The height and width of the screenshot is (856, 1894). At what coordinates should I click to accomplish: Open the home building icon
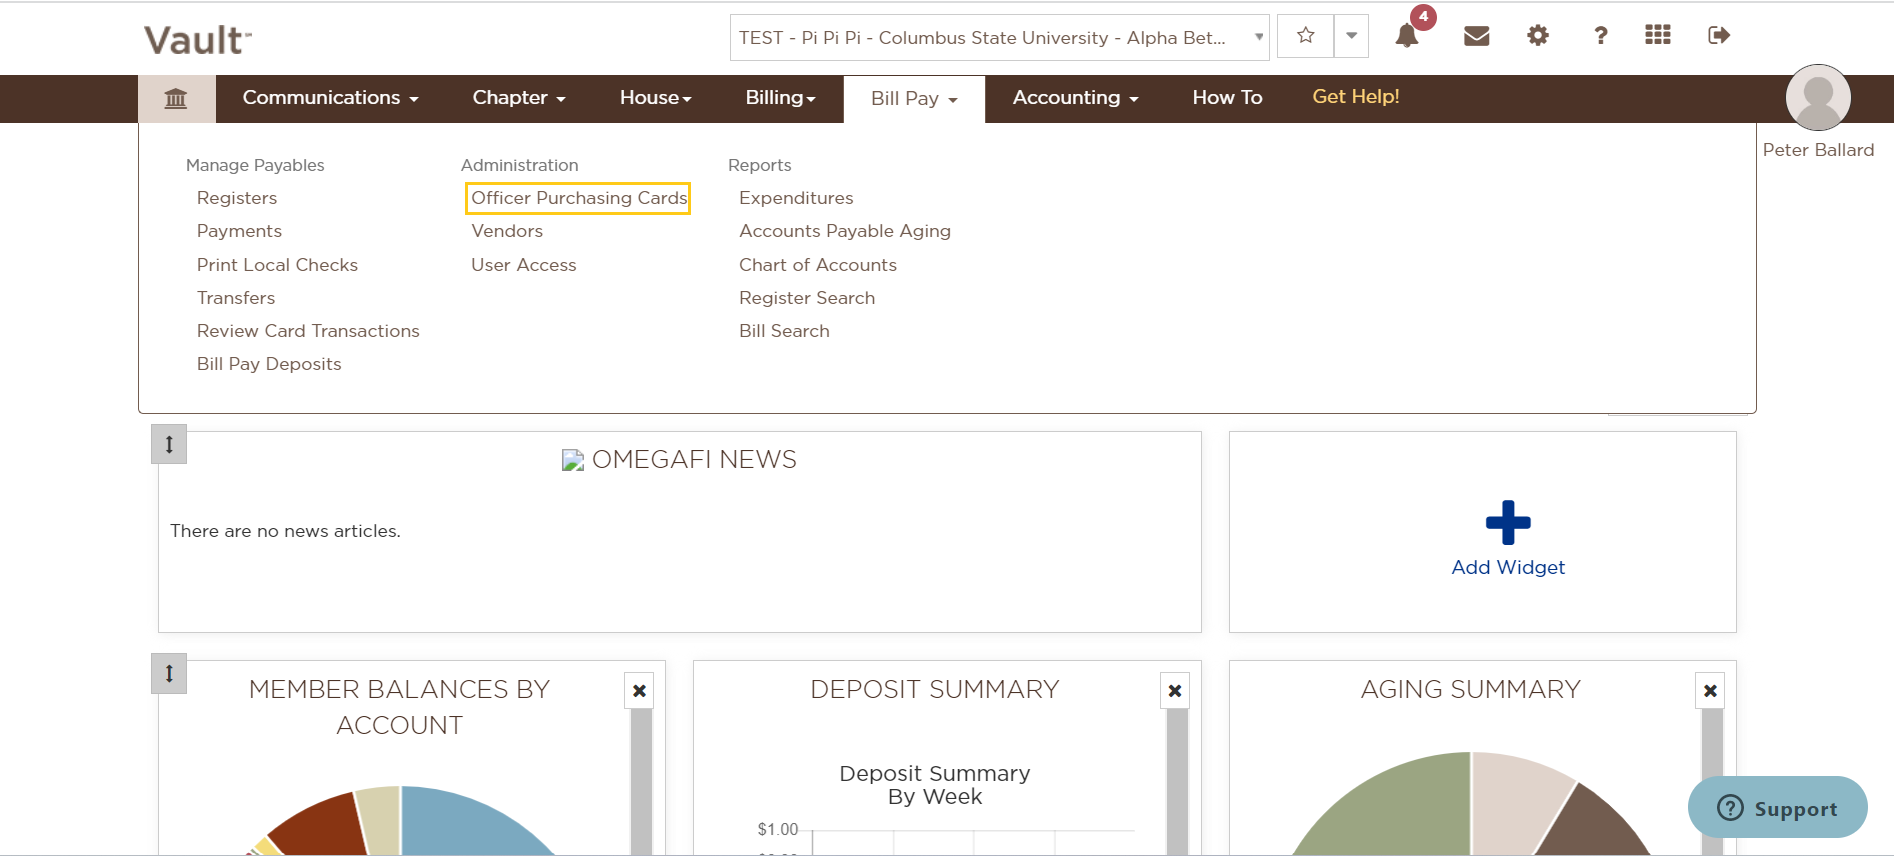[176, 98]
